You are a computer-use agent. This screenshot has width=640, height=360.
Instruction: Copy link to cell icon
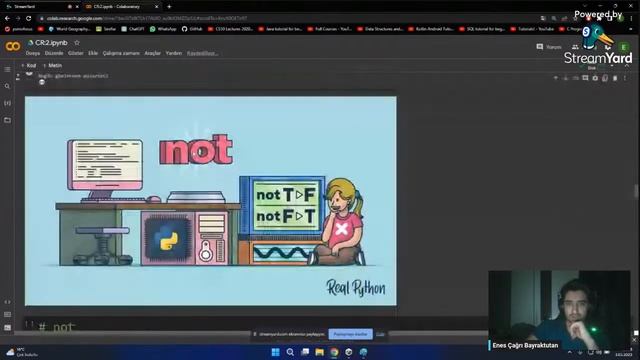point(576,78)
